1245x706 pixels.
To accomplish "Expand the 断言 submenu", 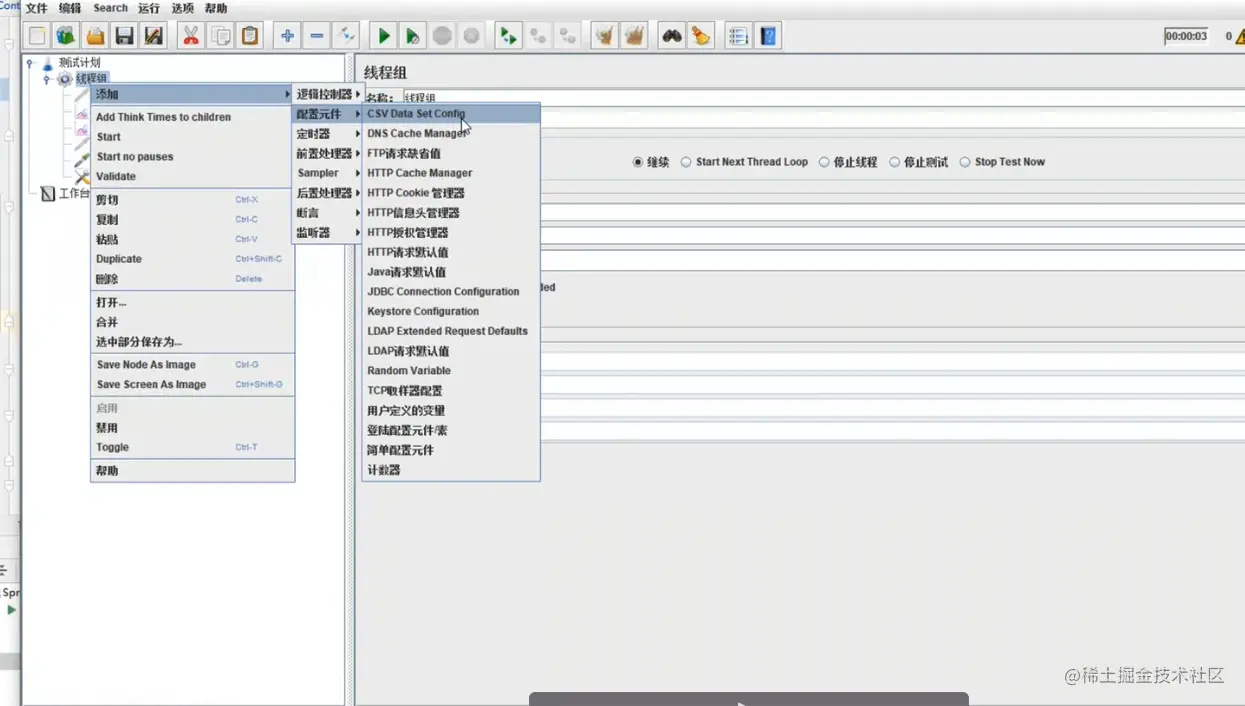I will click(x=327, y=213).
